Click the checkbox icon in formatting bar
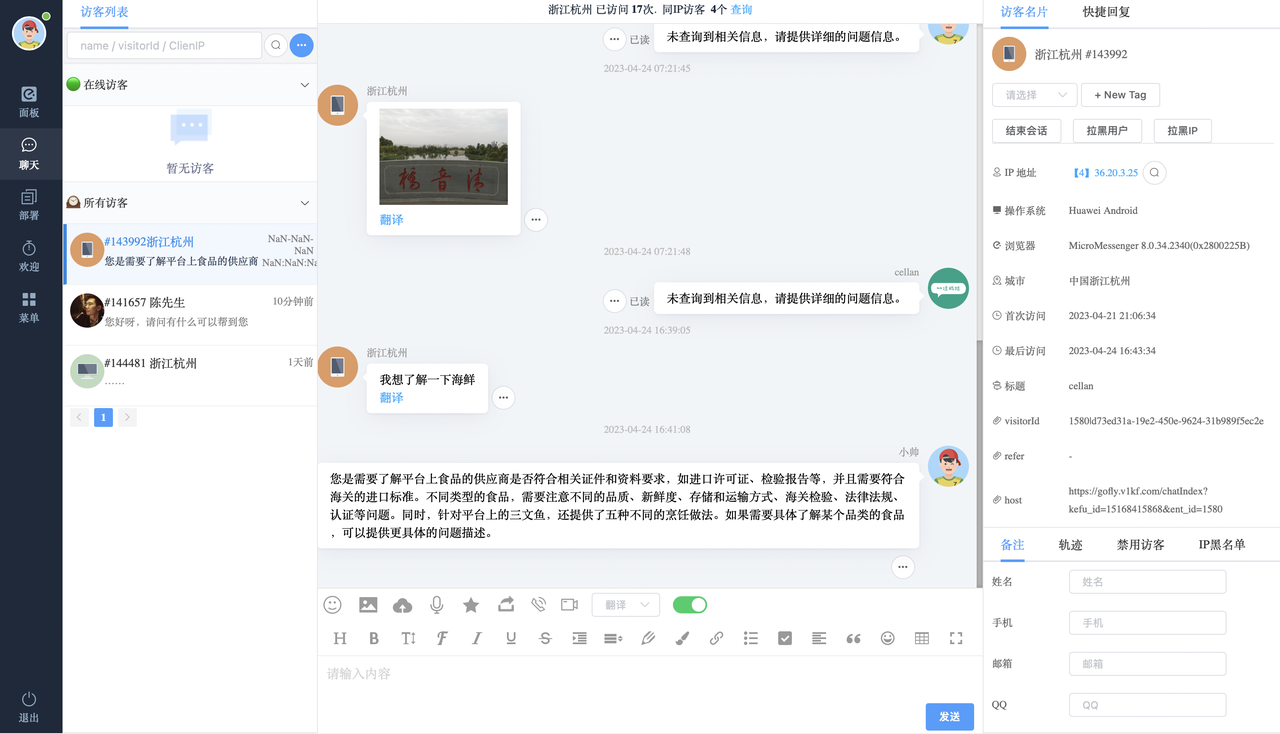The height and width of the screenshot is (734, 1280). click(785, 637)
